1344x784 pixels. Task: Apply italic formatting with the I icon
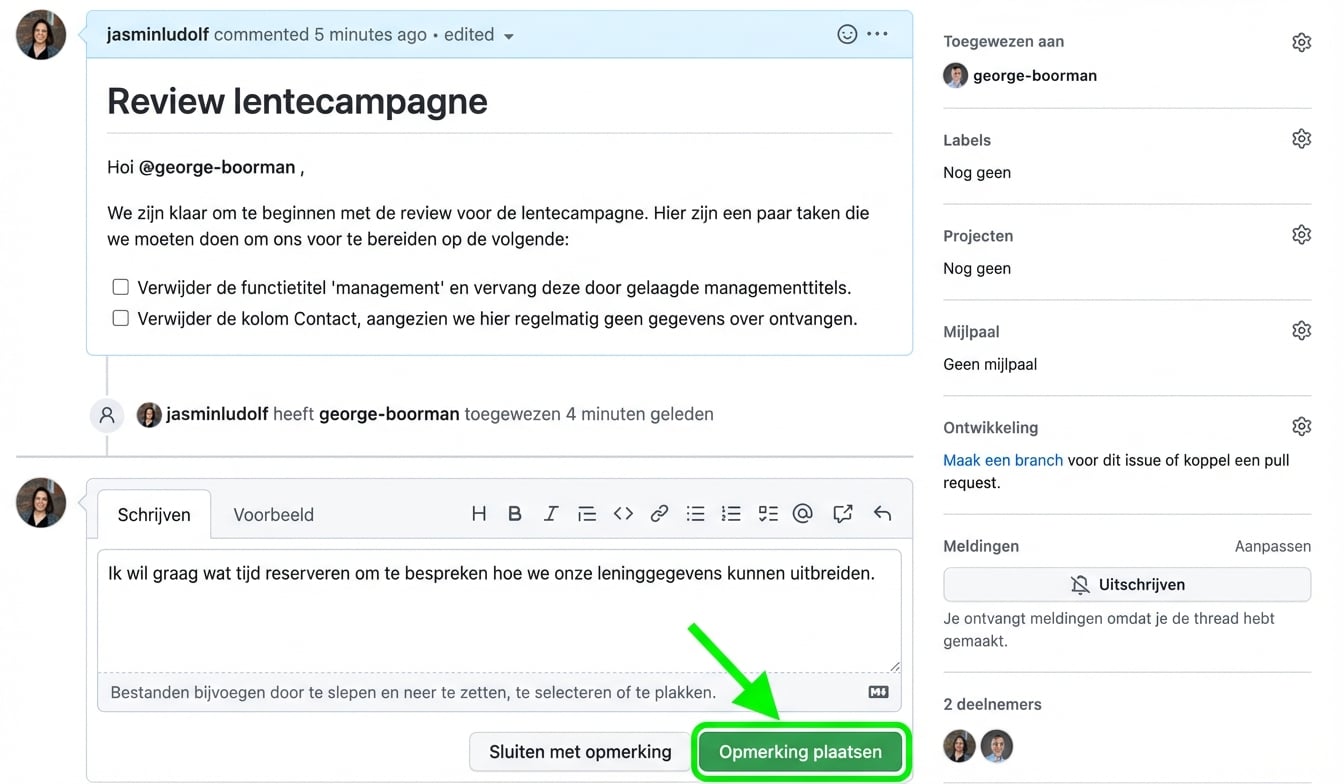(x=550, y=513)
